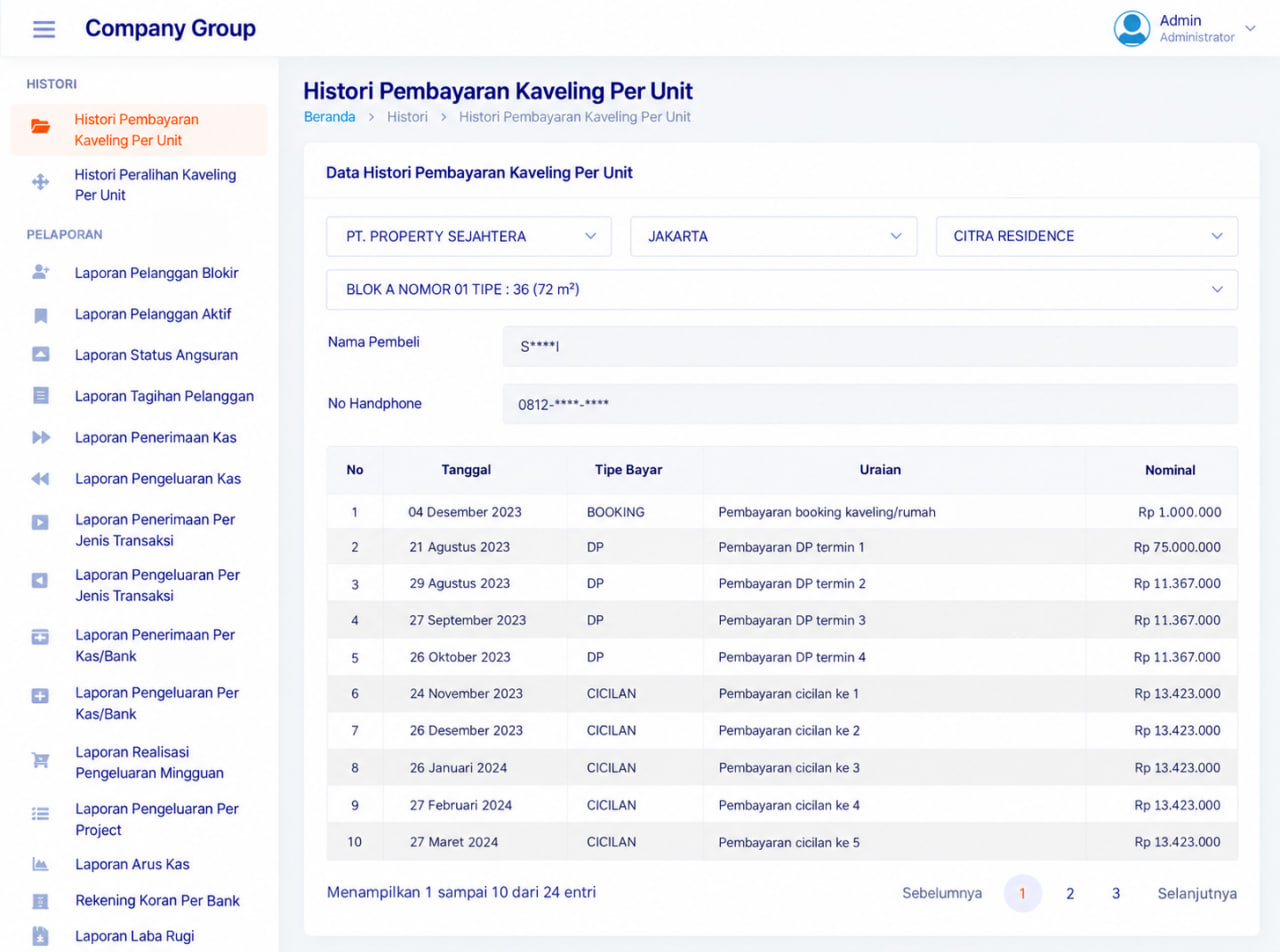Image resolution: width=1280 pixels, height=952 pixels.
Task: Click the Nama Pembeli input field
Action: (x=870, y=346)
